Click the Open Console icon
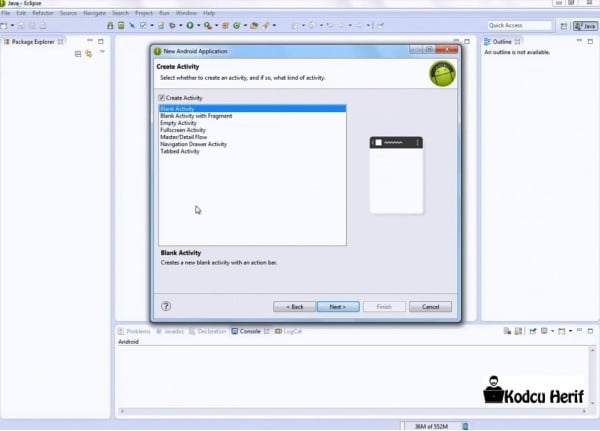 [x=562, y=331]
